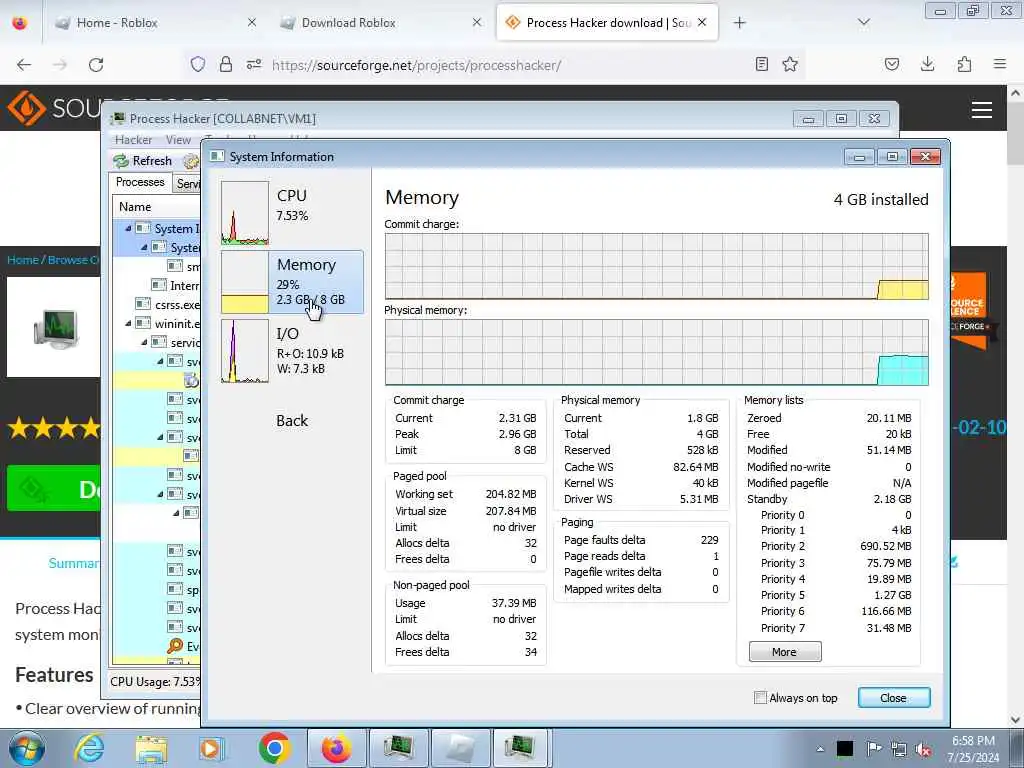The image size is (1024, 768).
Task: Open the SourceForge hamburger menu
Action: pyautogui.click(x=982, y=110)
